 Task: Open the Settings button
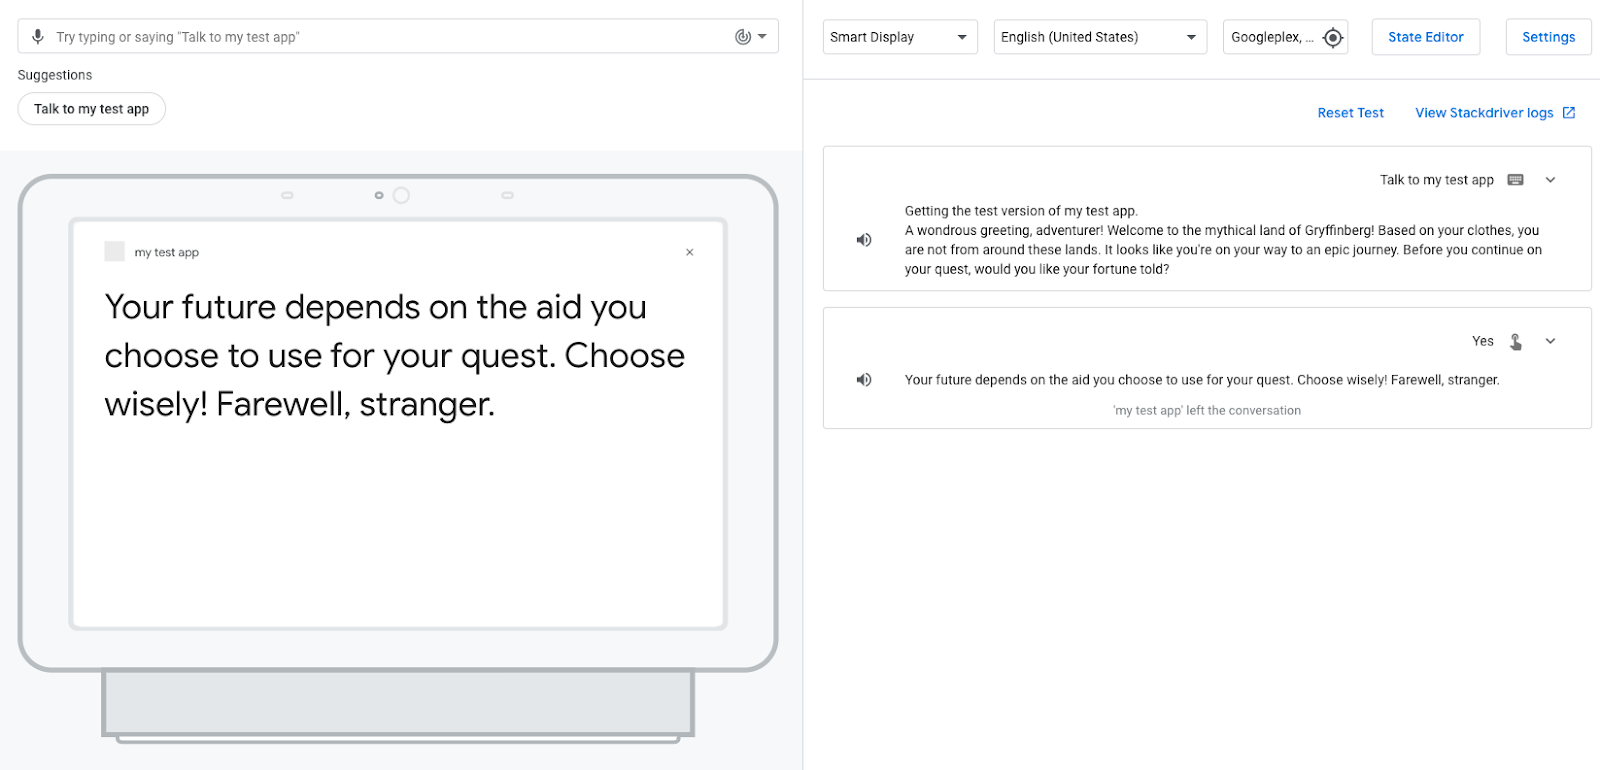coord(1548,37)
